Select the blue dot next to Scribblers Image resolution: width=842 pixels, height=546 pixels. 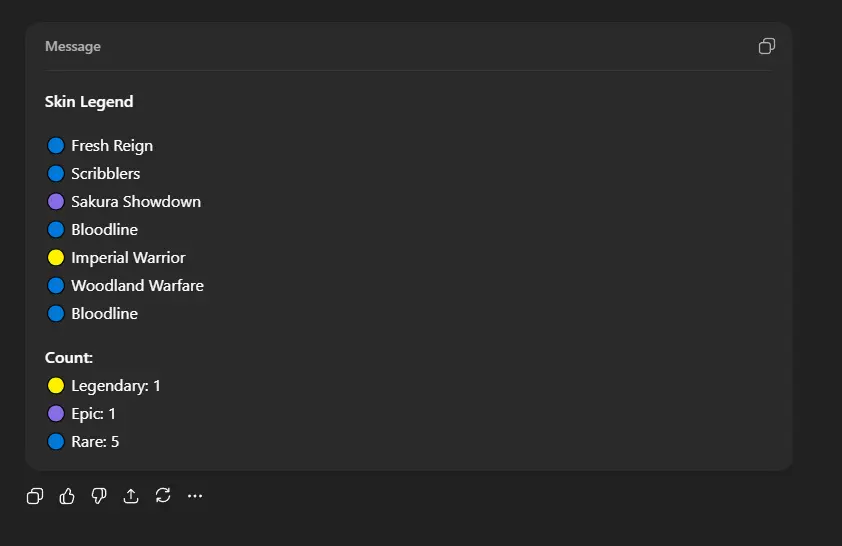[56, 174]
